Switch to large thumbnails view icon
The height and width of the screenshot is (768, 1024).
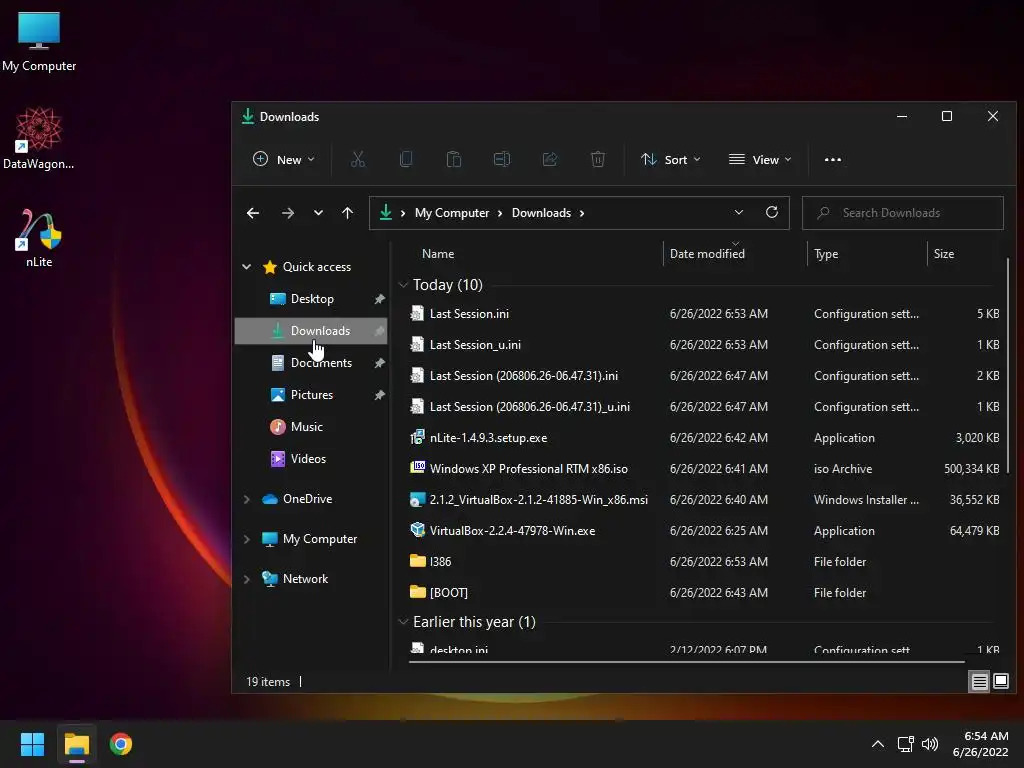pyautogui.click(x=1000, y=682)
